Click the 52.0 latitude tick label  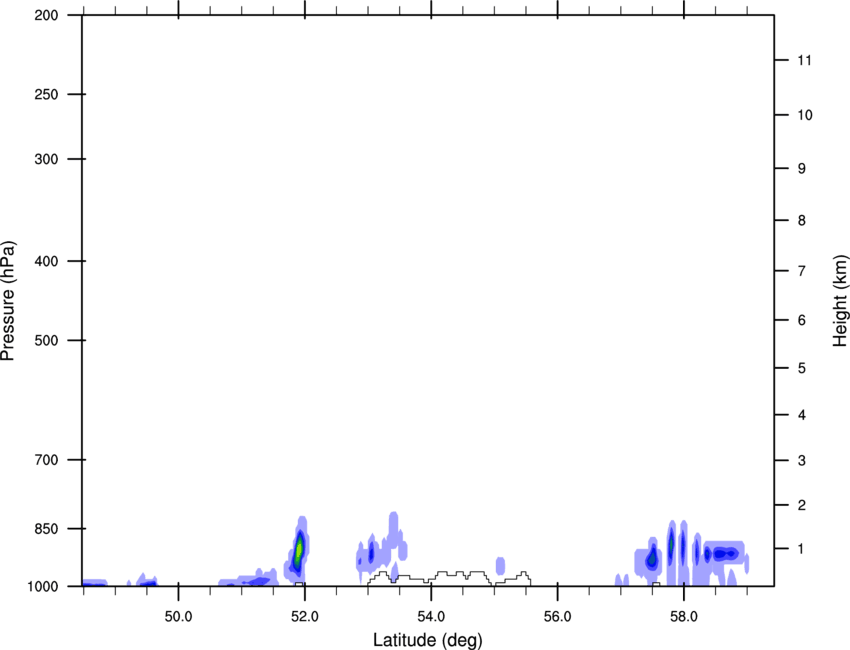tap(305, 617)
